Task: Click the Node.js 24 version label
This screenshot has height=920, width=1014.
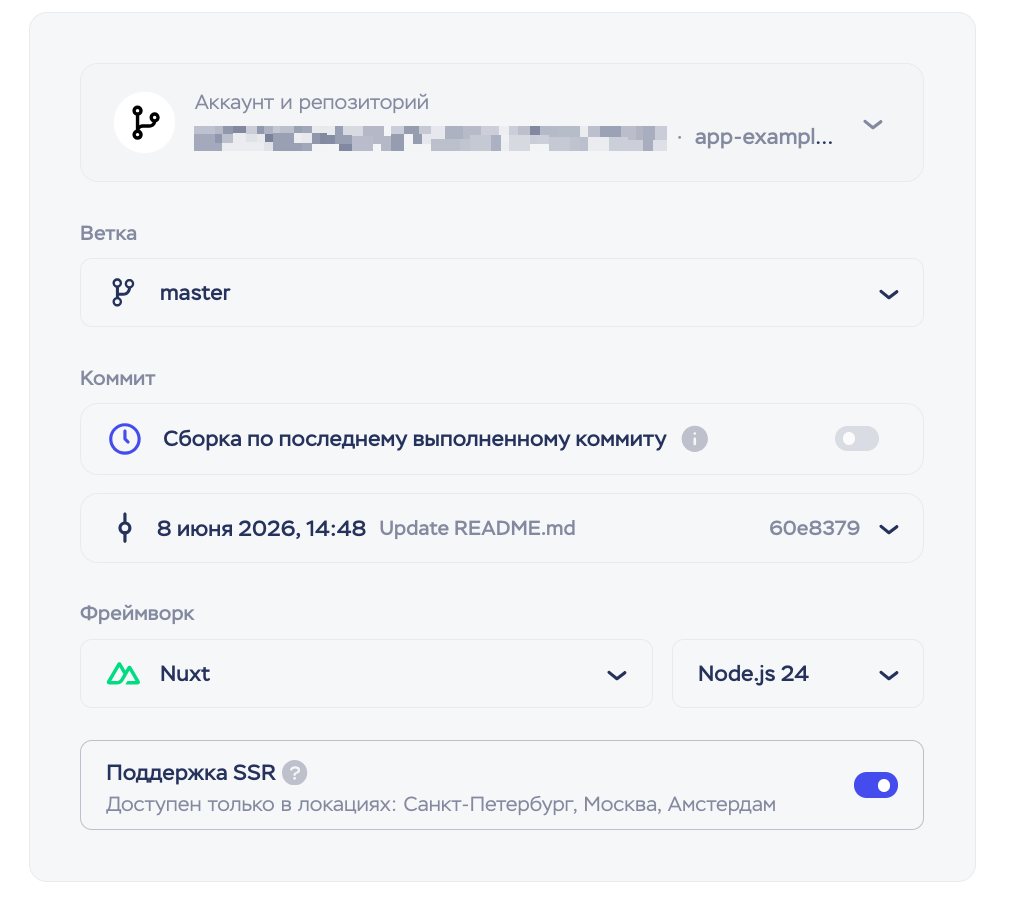Action: coord(753,674)
